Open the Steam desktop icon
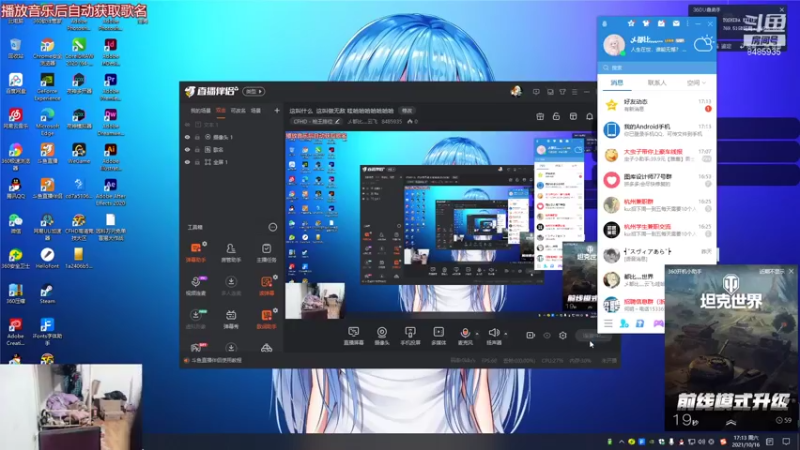The height and width of the screenshot is (450, 800). pyautogui.click(x=47, y=294)
